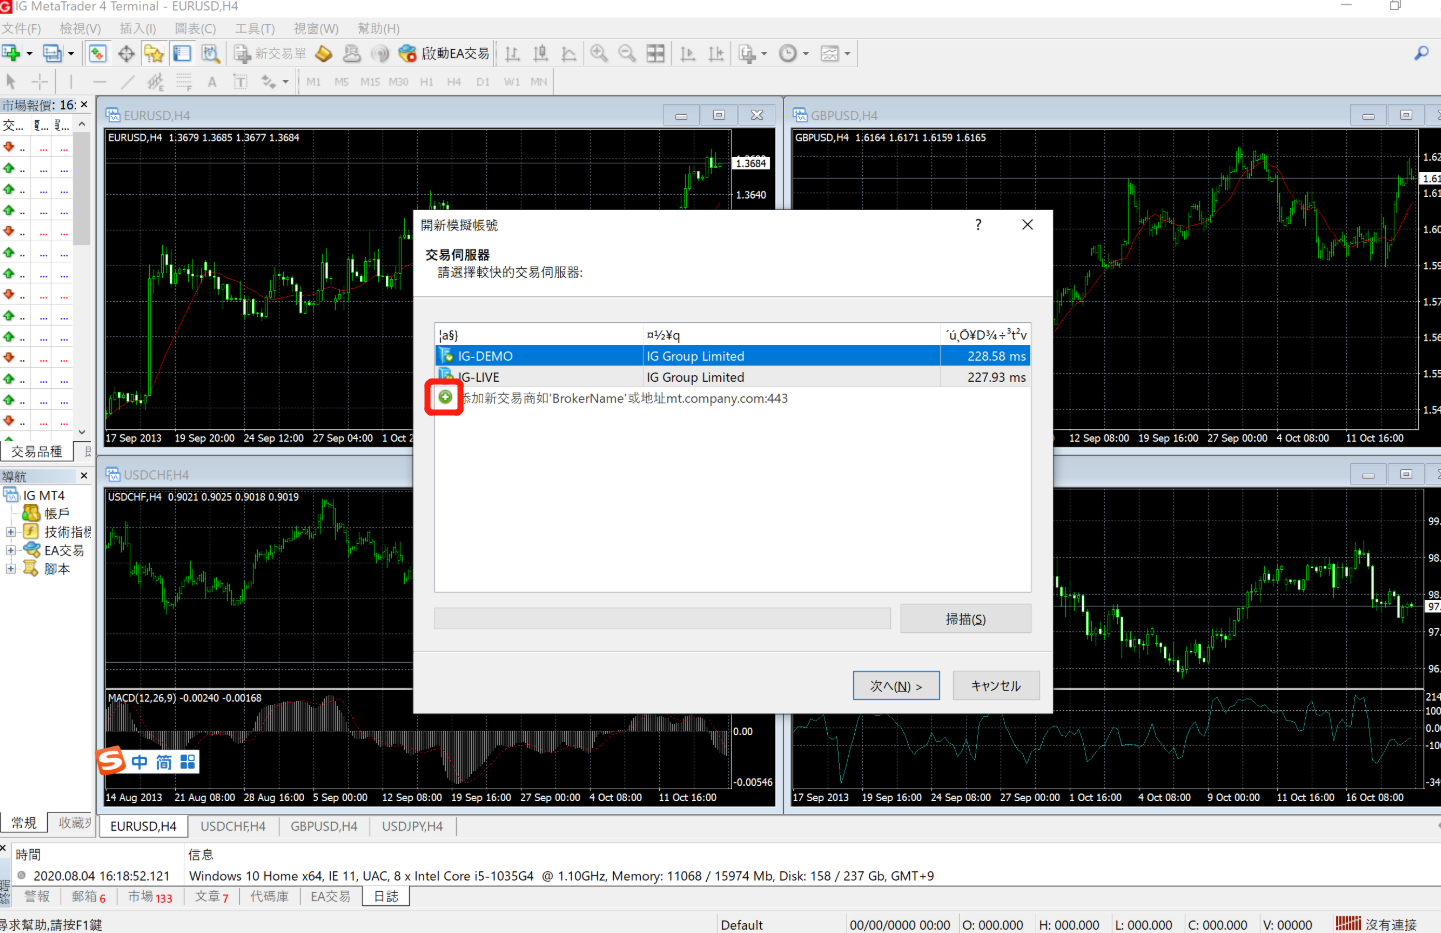Select 帳戶 in the Navigator tree

57,513
